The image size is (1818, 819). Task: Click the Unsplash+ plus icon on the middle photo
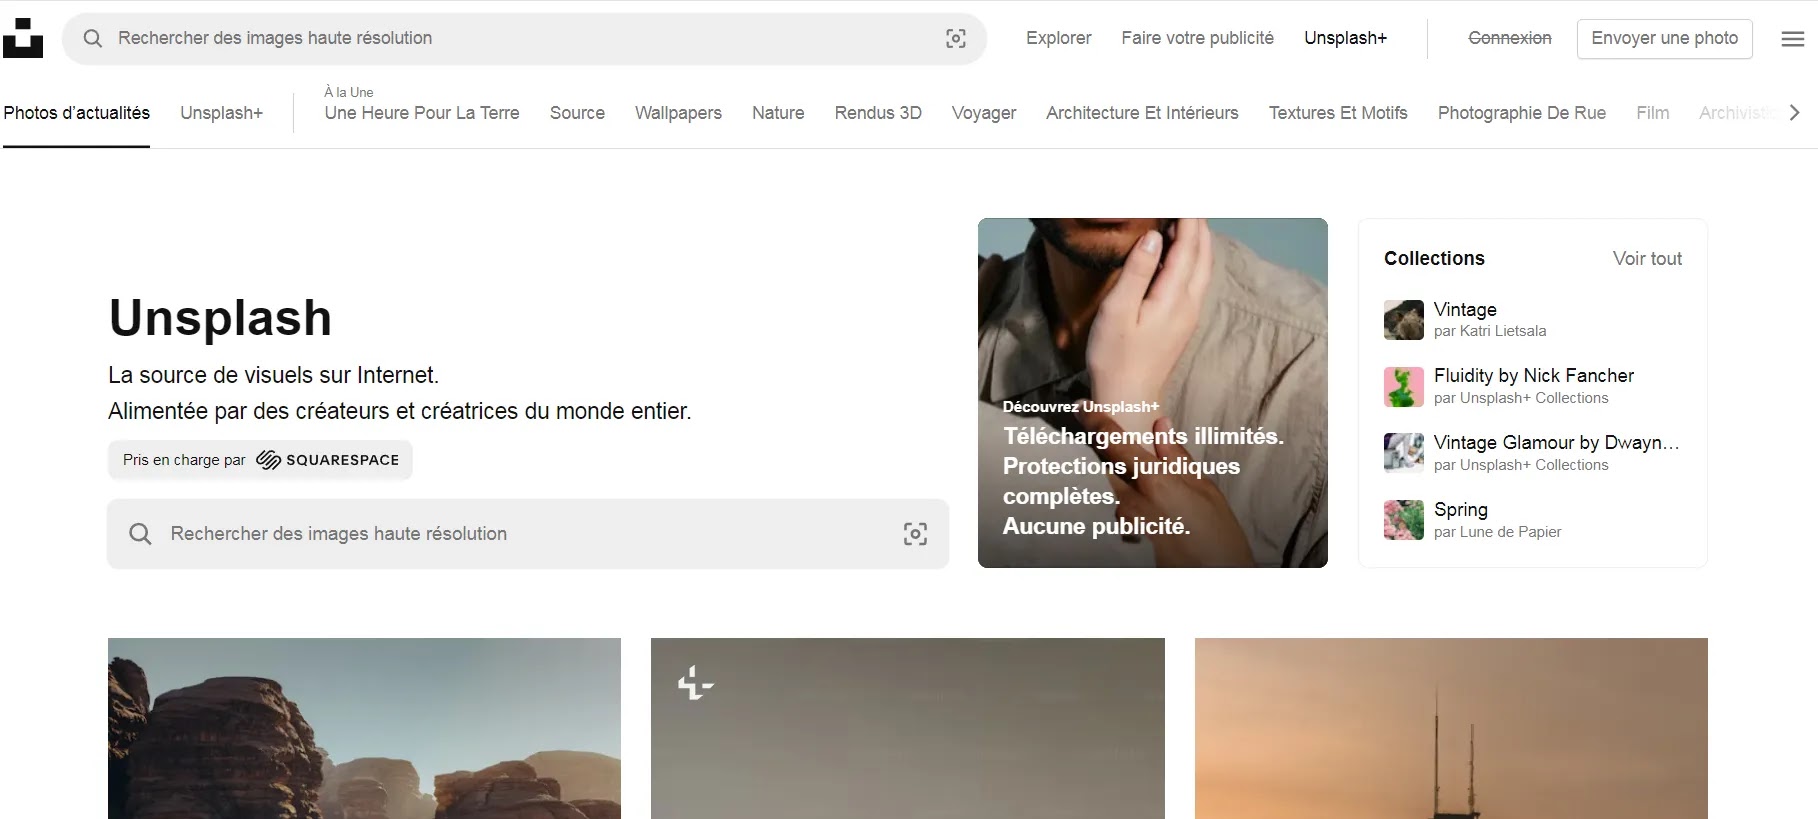[x=696, y=684]
